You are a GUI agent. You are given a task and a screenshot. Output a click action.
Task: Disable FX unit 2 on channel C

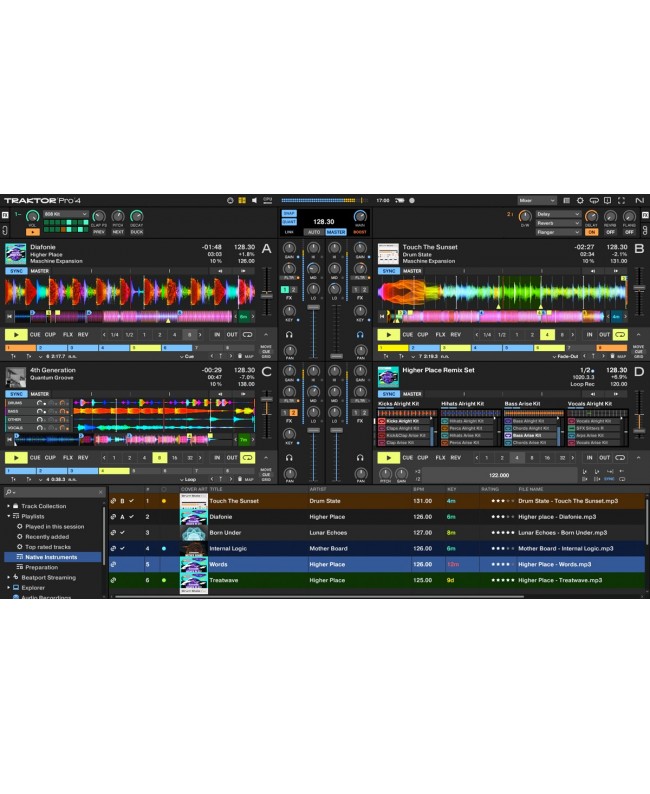[x=293, y=413]
